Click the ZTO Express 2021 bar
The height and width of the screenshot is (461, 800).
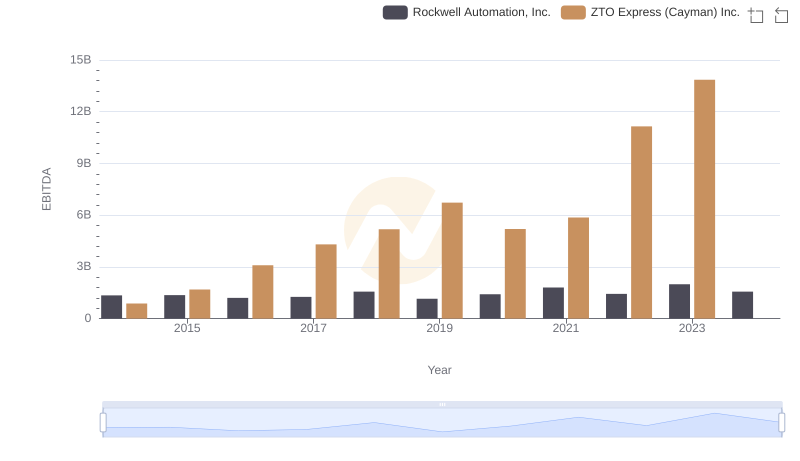[578, 268]
